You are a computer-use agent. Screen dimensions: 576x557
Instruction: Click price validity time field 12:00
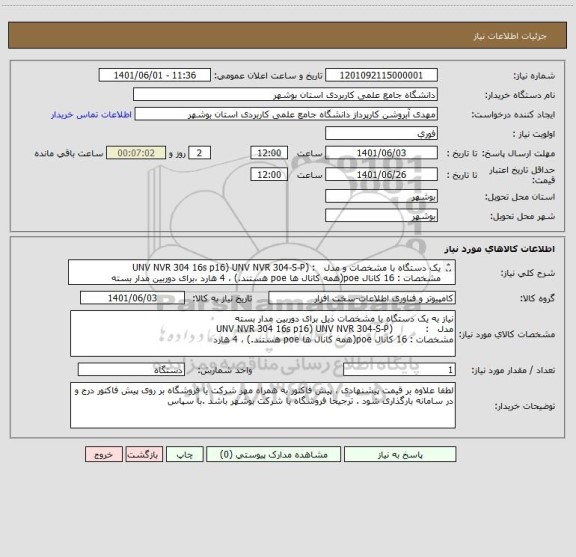[269, 175]
